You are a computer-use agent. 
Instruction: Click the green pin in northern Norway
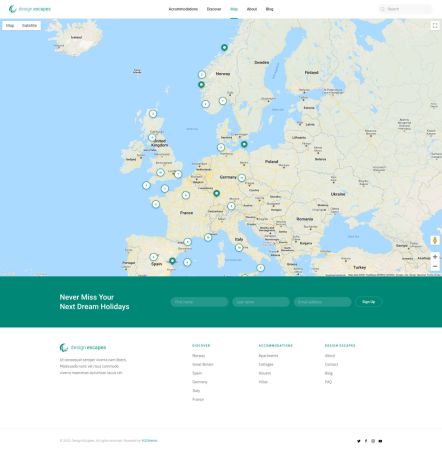(x=224, y=47)
